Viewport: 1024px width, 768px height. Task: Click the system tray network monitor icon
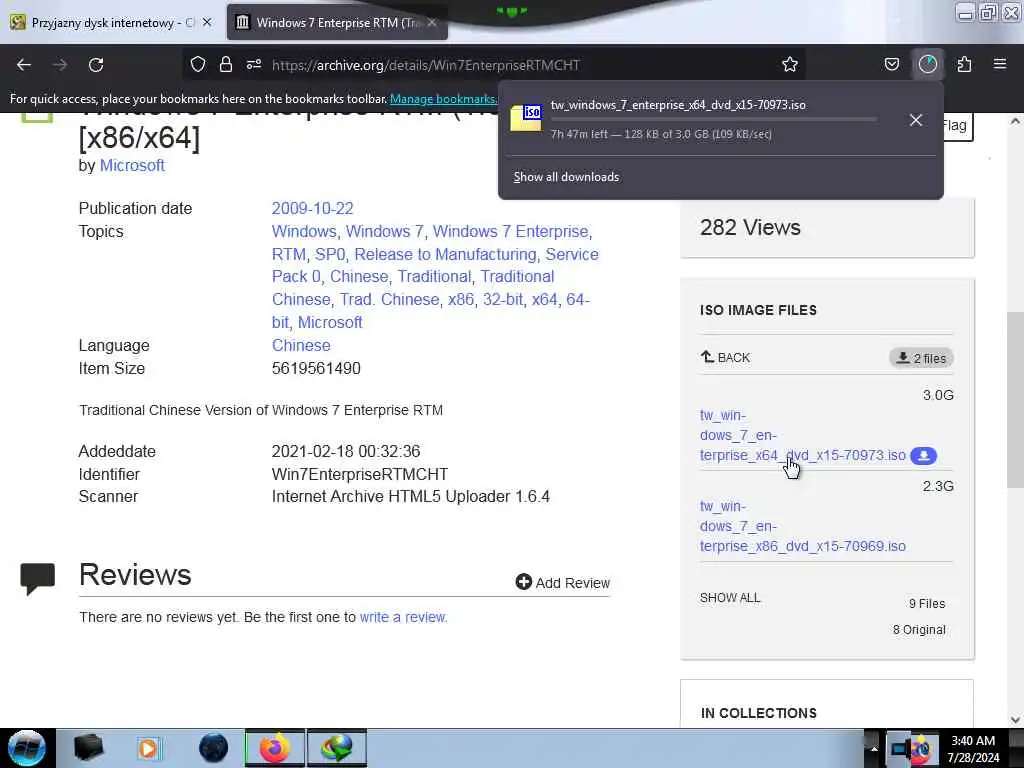click(900, 749)
